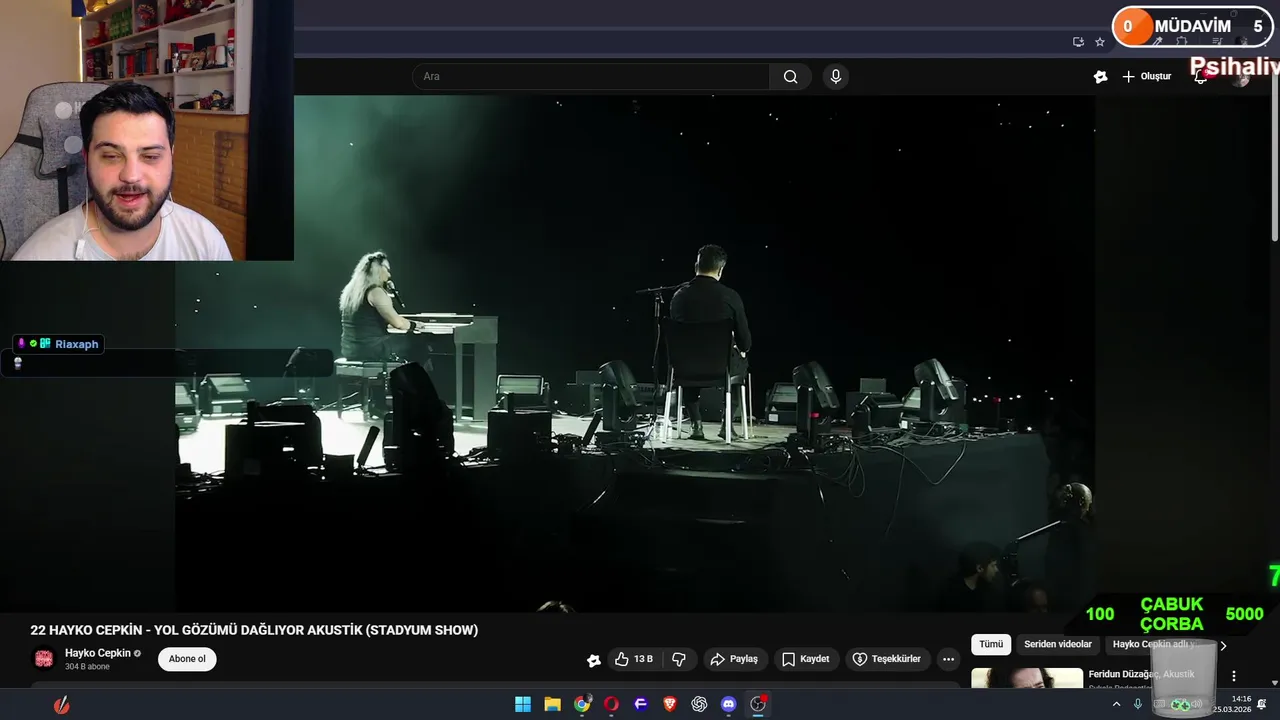
Task: Open Opera browser from the taskbar
Action: (x=611, y=704)
